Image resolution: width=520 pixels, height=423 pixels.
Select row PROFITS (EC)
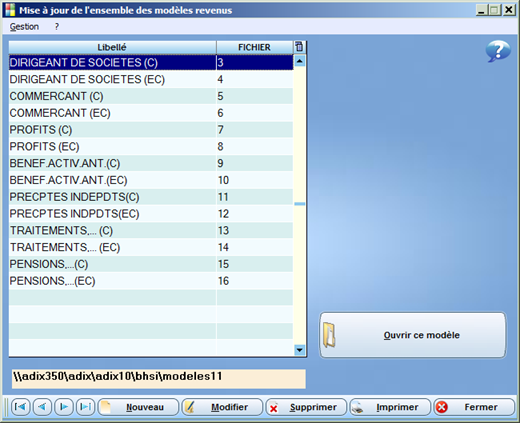point(151,146)
